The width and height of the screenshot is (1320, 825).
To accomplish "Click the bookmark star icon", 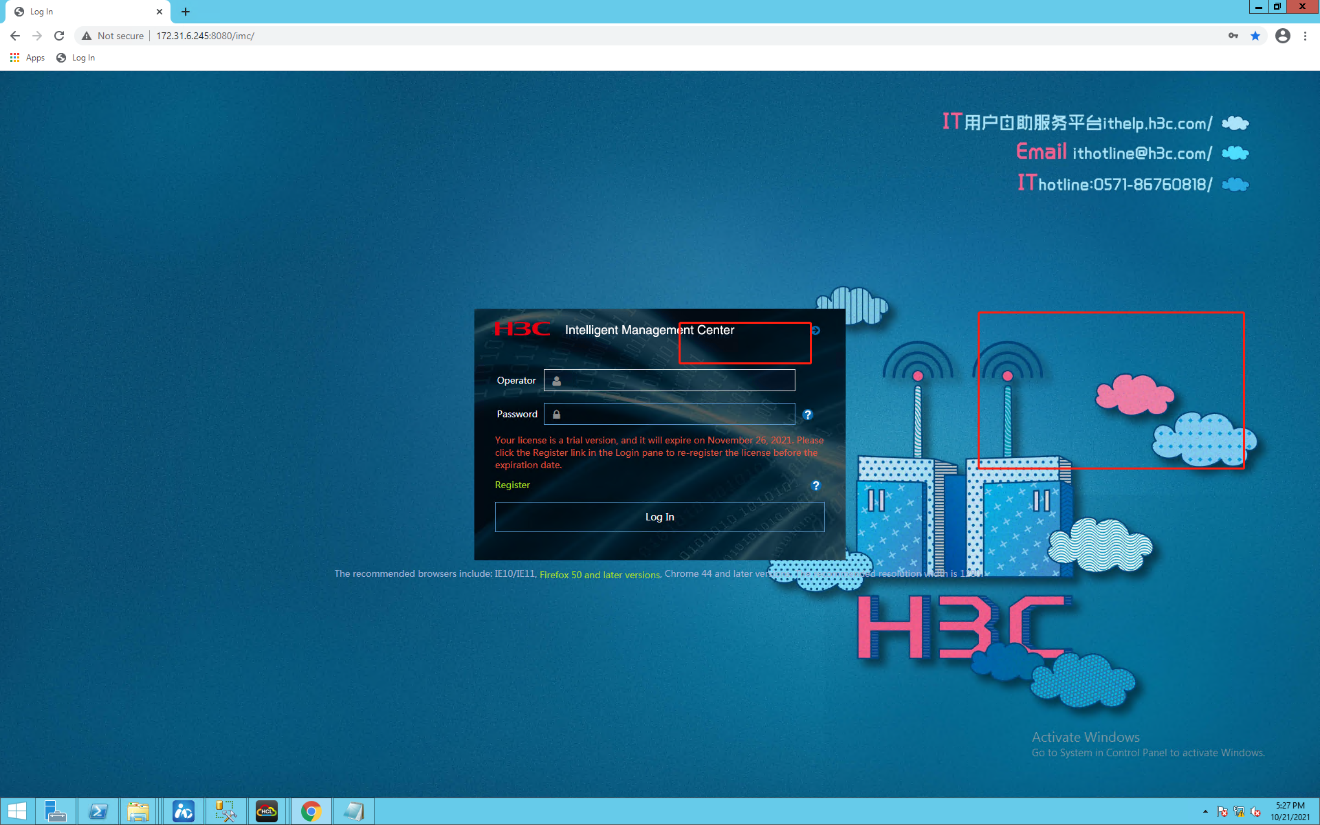I will tap(1256, 36).
